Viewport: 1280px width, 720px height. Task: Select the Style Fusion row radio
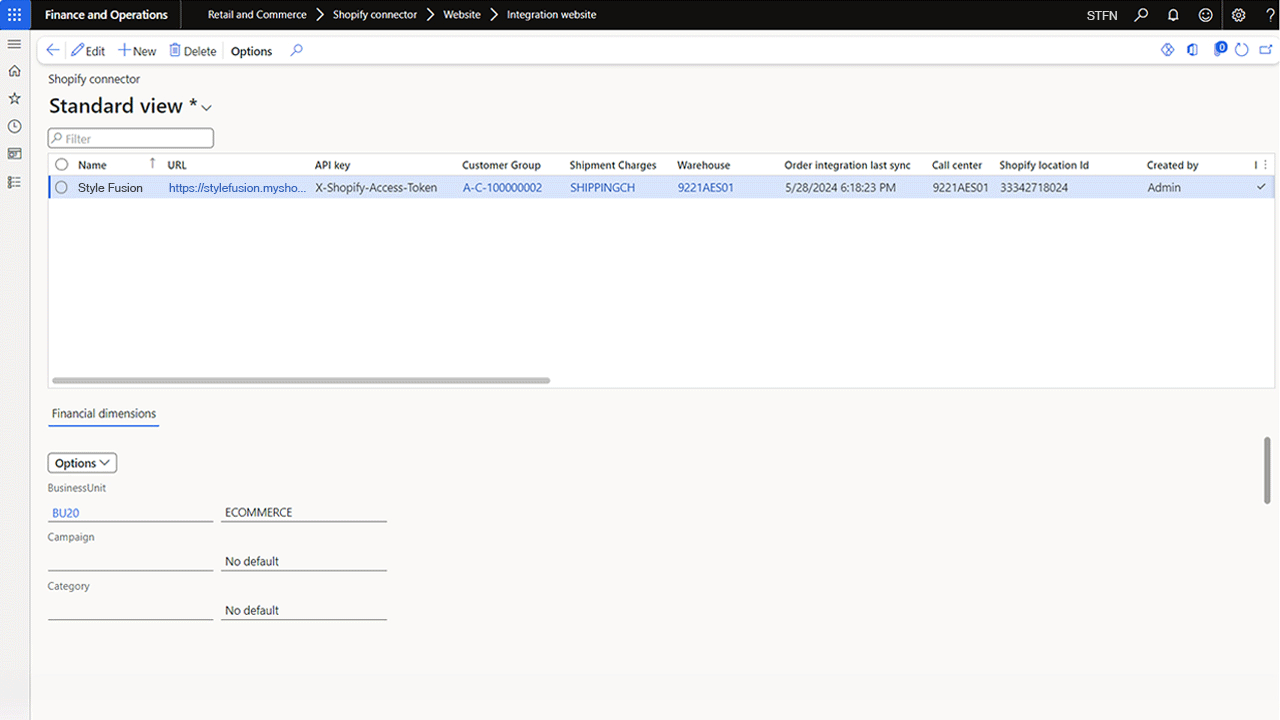[61, 187]
